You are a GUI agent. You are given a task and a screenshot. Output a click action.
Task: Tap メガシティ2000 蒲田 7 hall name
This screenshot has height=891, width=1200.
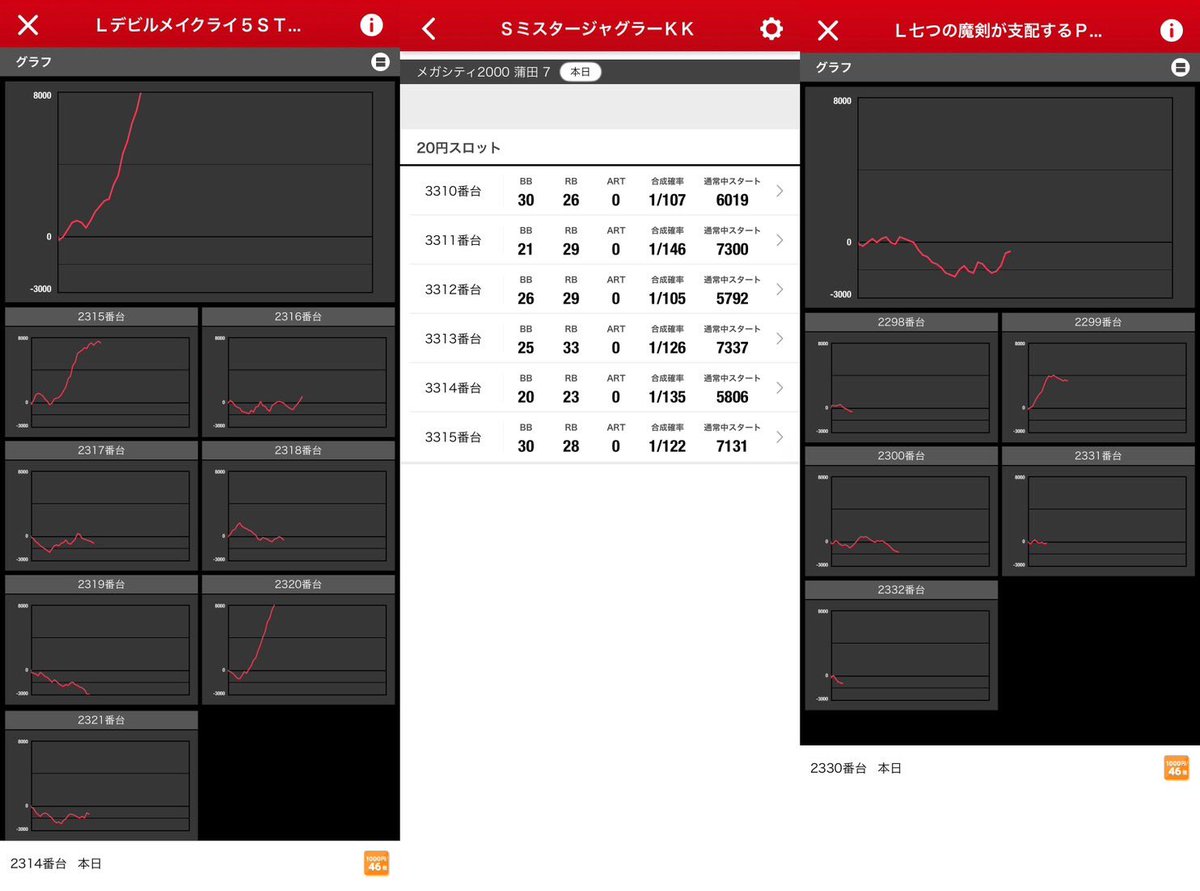coord(484,72)
